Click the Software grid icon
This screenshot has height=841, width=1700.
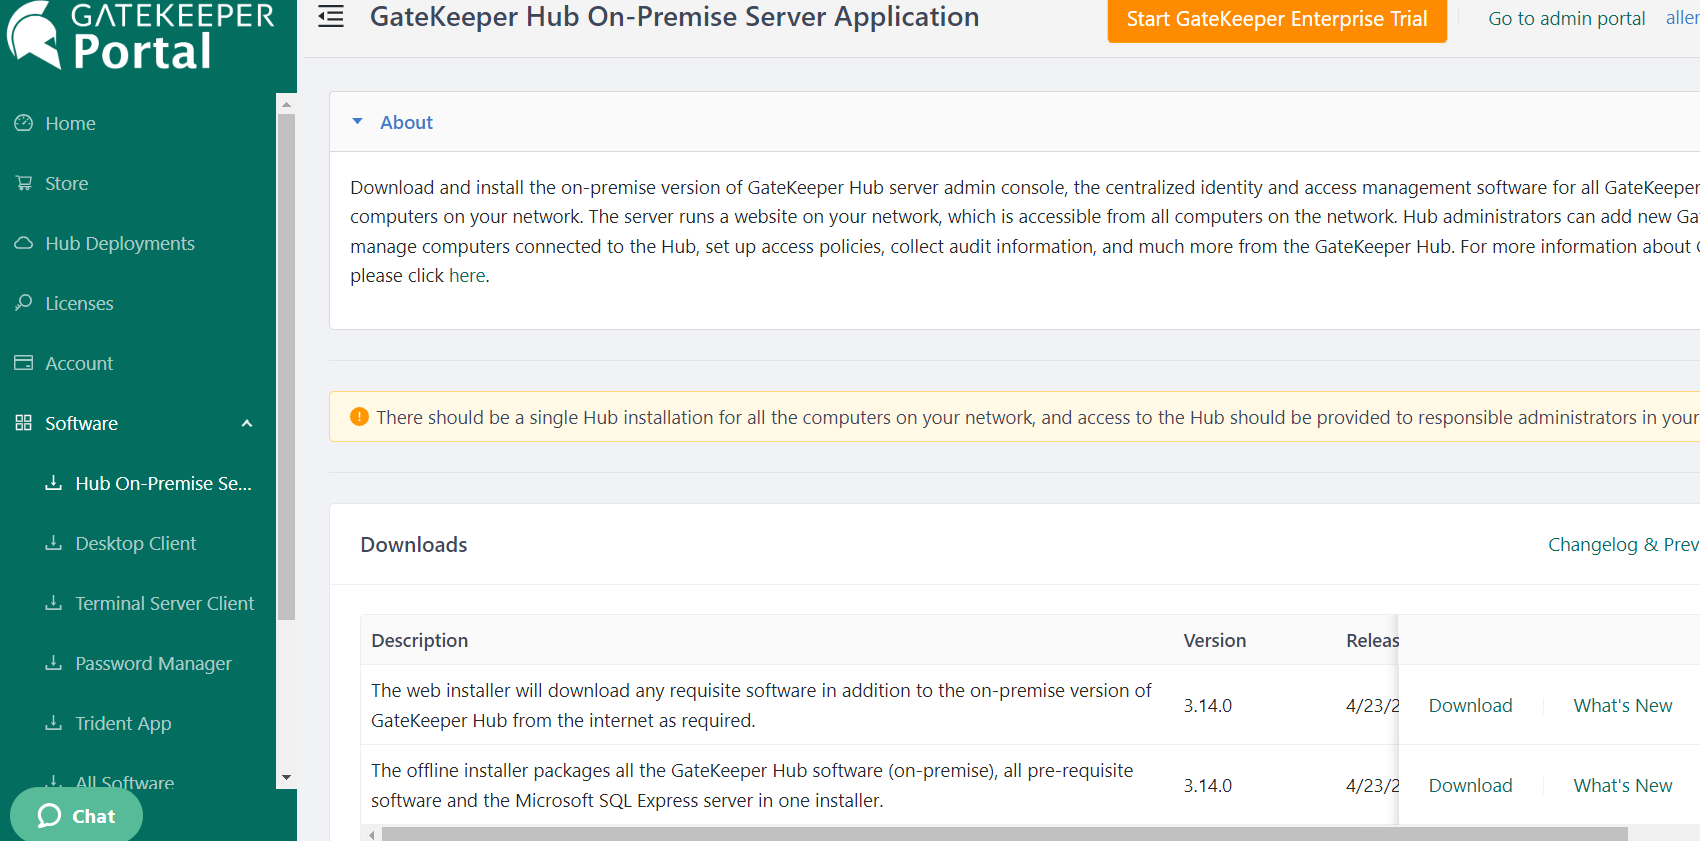[x=24, y=423]
